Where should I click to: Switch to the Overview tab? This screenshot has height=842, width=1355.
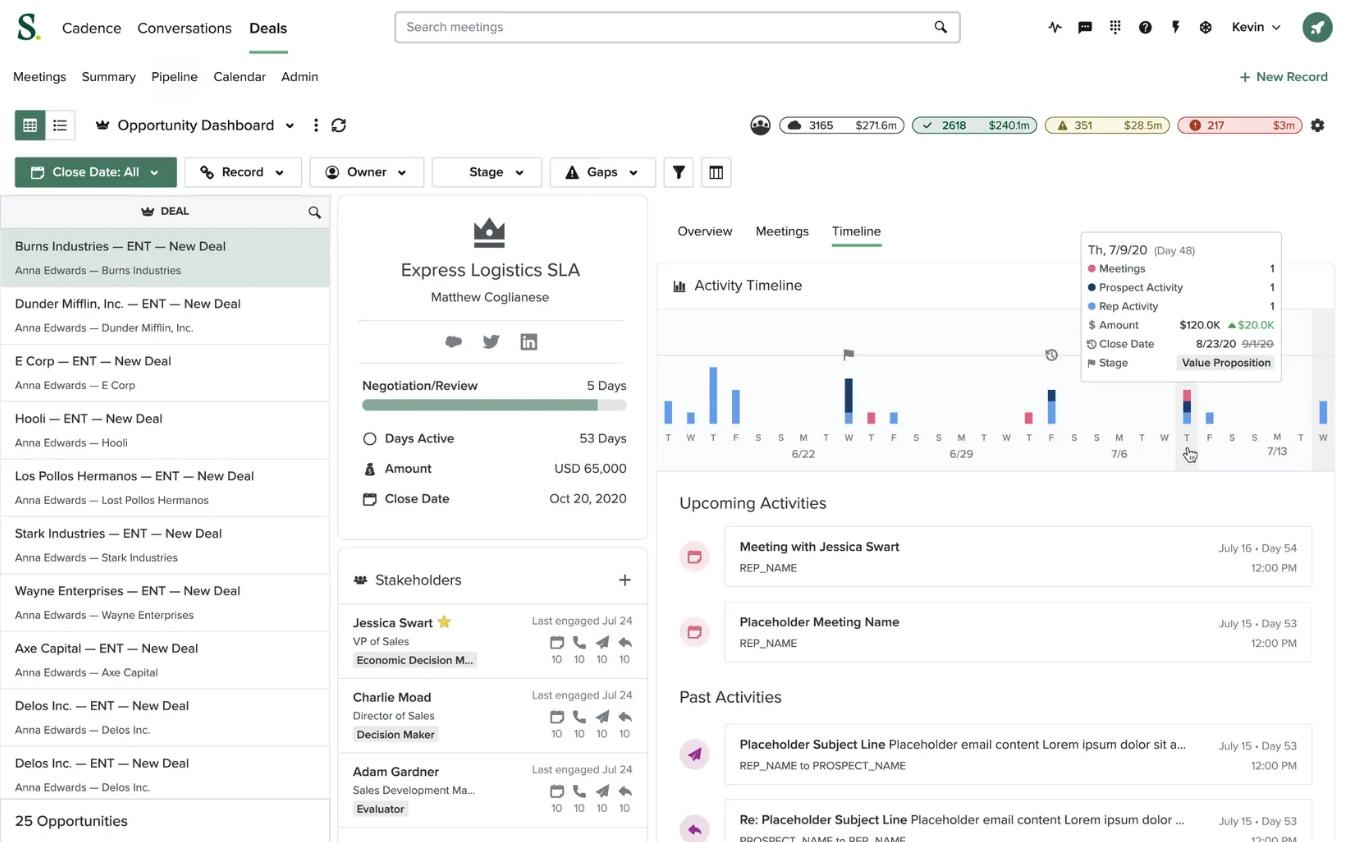pyautogui.click(x=705, y=231)
